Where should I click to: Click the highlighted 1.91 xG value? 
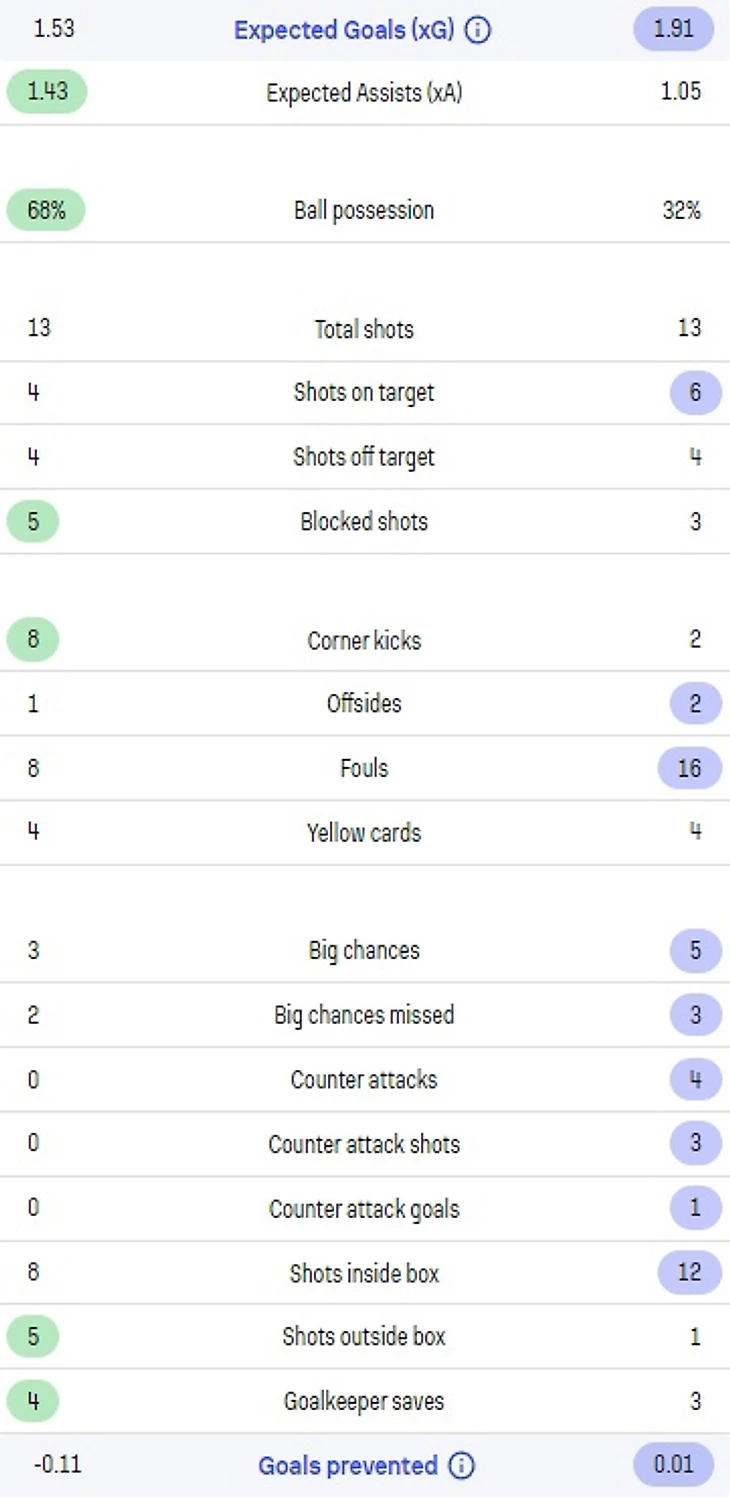point(673,29)
